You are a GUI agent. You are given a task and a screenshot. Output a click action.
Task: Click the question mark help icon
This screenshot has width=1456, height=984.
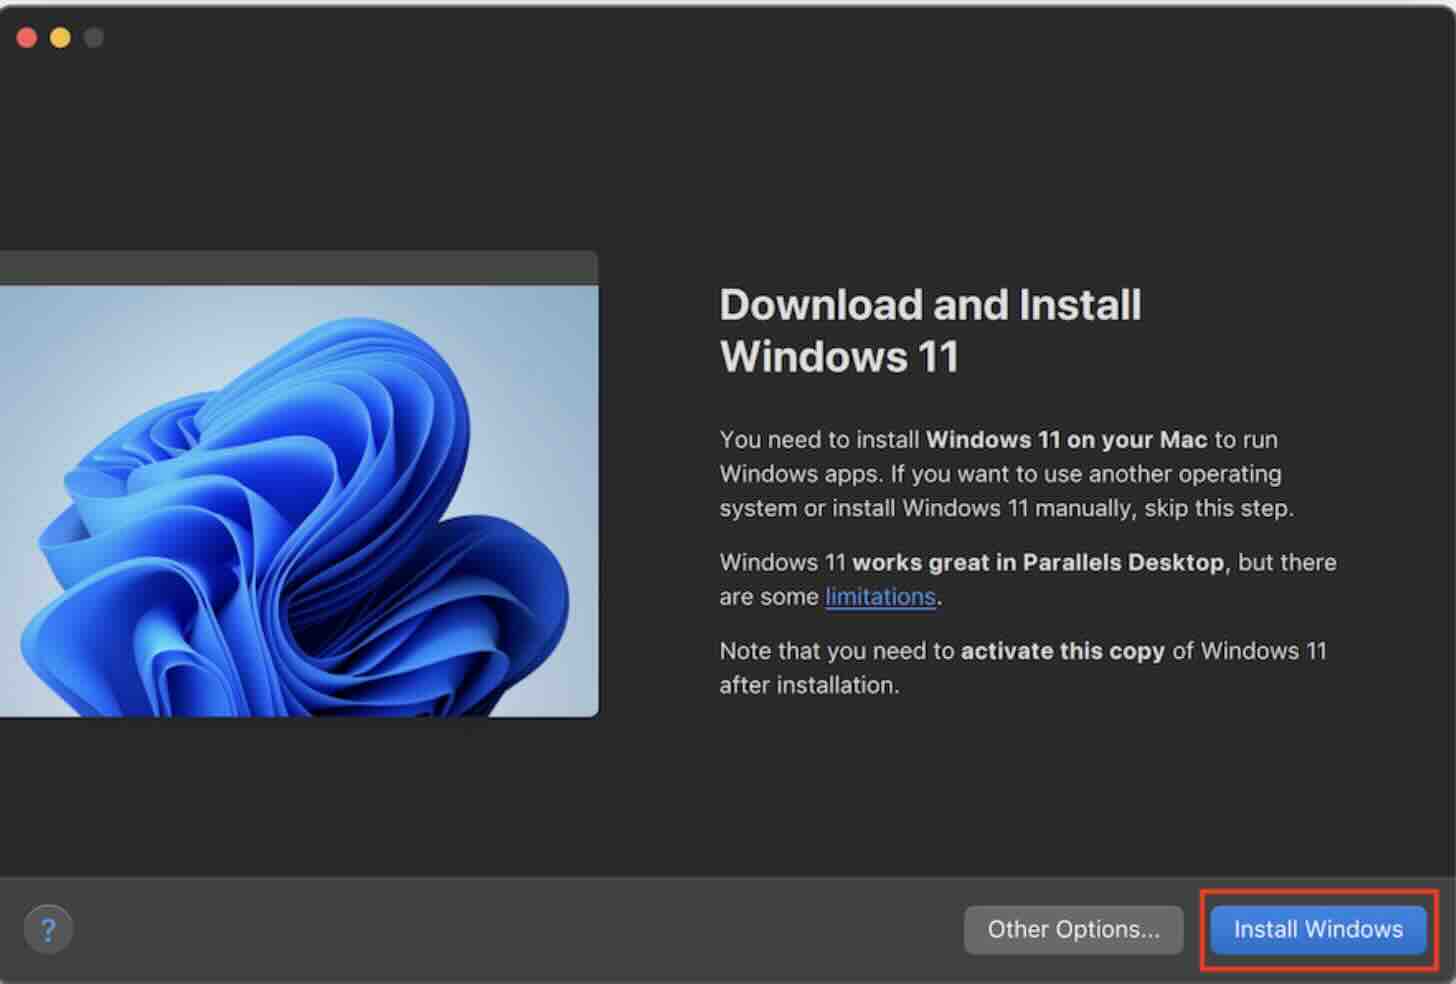click(x=48, y=929)
